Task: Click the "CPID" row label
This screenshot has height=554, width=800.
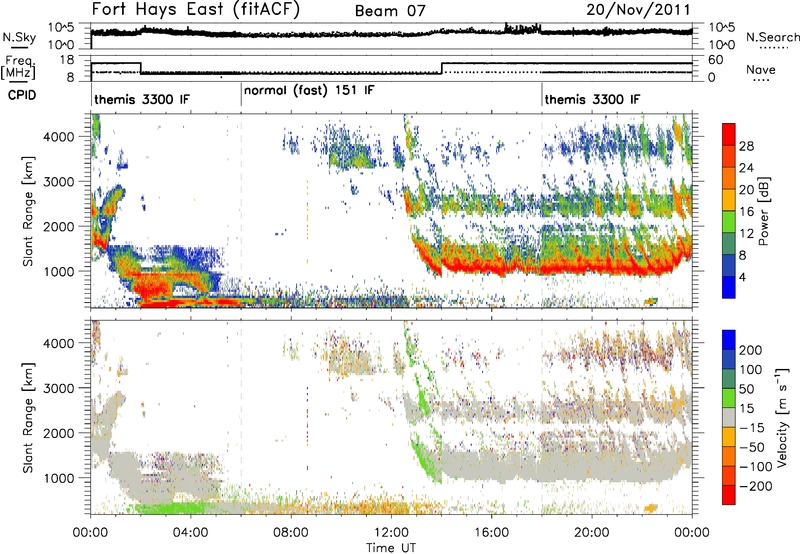Action: pos(22,95)
